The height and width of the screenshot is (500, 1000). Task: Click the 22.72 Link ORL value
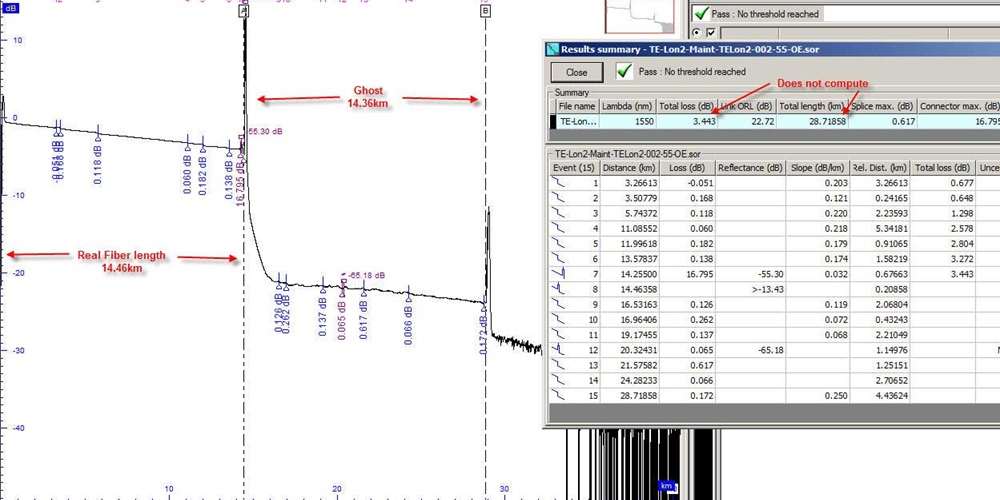(x=747, y=121)
